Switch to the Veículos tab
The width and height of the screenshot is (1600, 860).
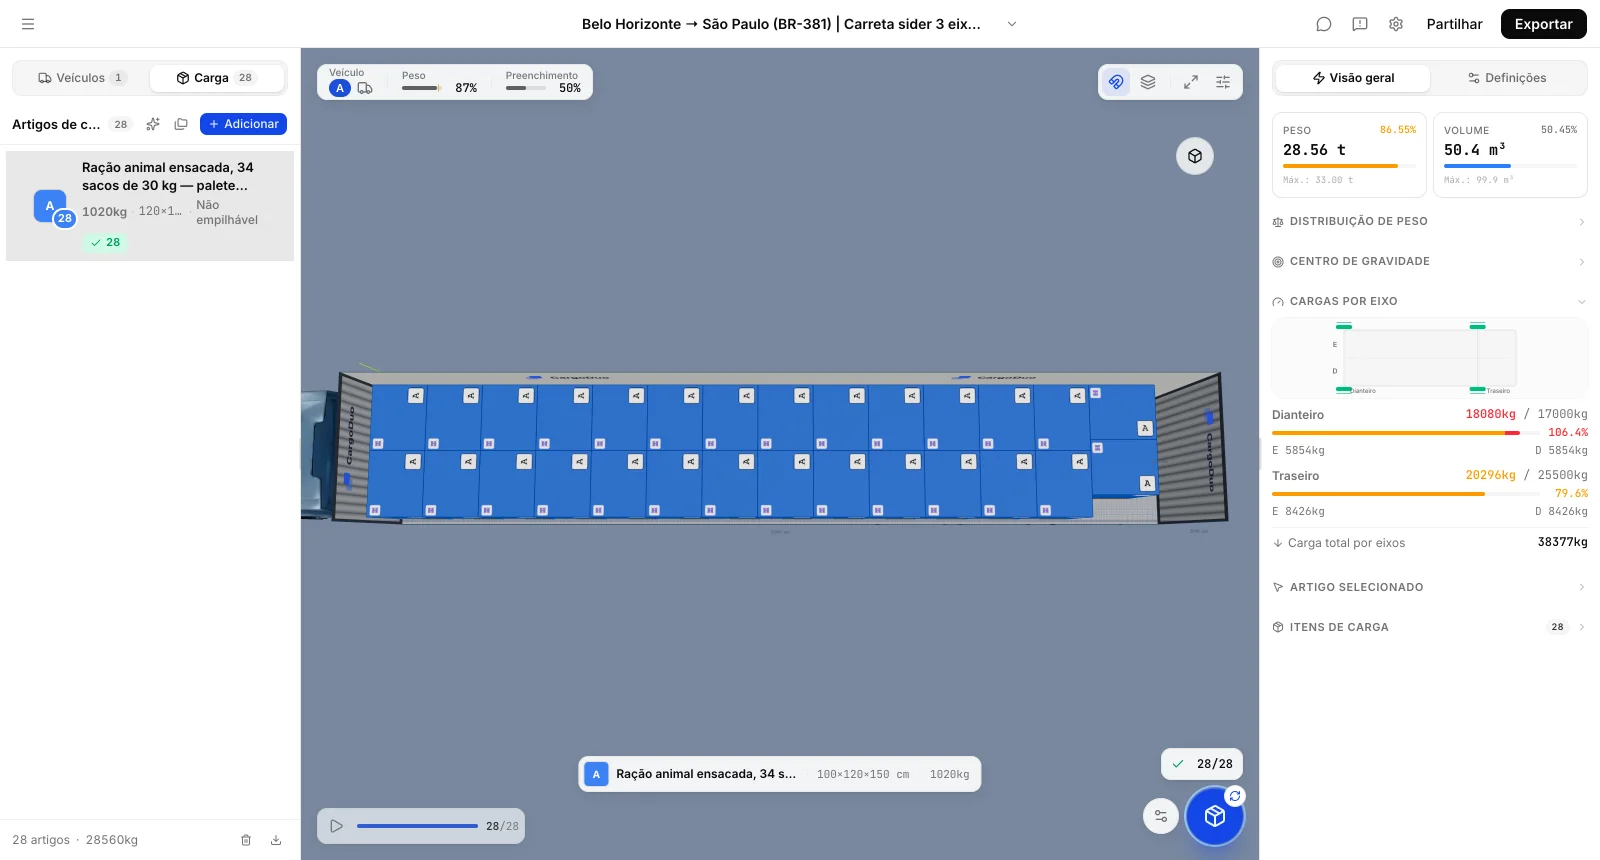(x=81, y=78)
